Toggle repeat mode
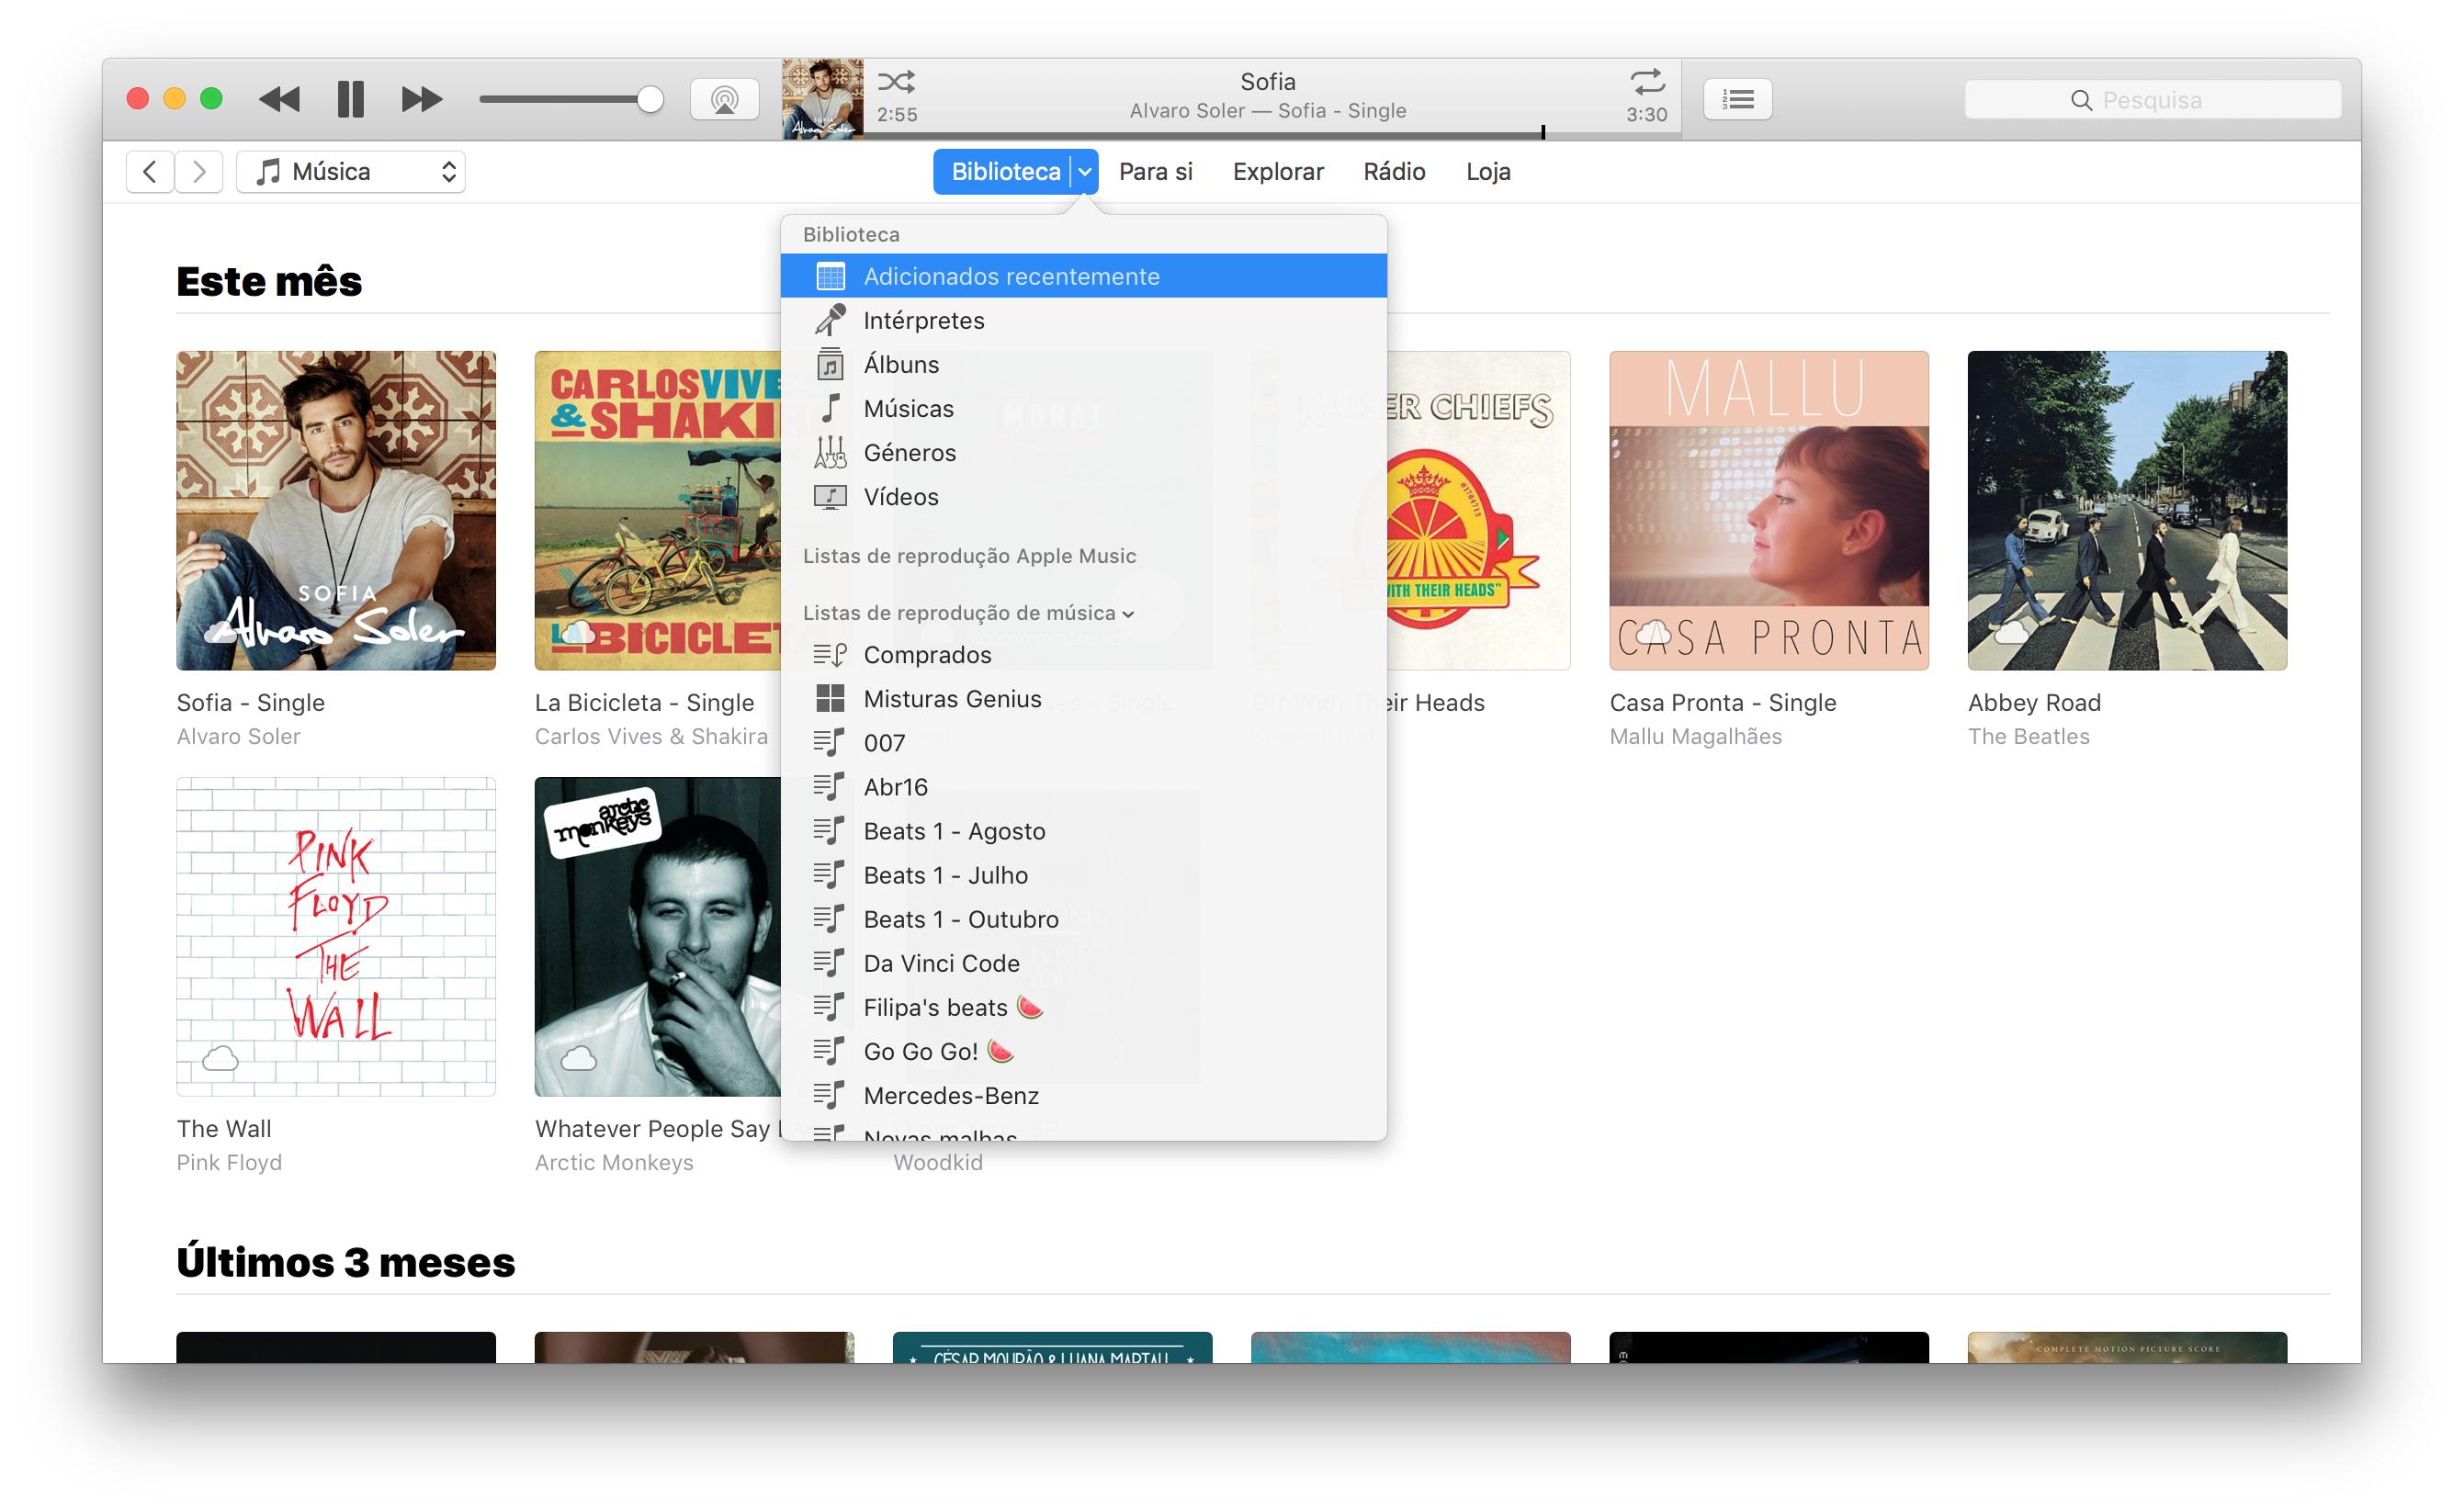The height and width of the screenshot is (1510, 2464). click(x=1646, y=81)
